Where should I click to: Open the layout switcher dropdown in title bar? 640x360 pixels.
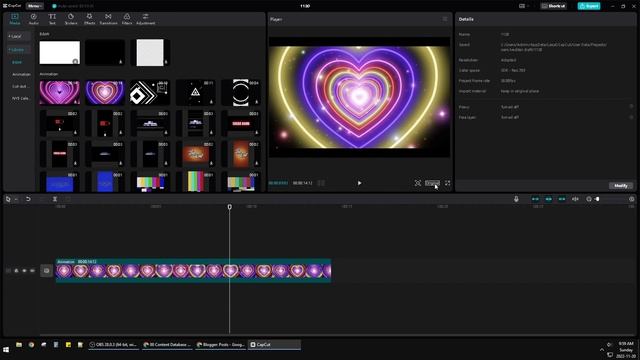[524, 6]
